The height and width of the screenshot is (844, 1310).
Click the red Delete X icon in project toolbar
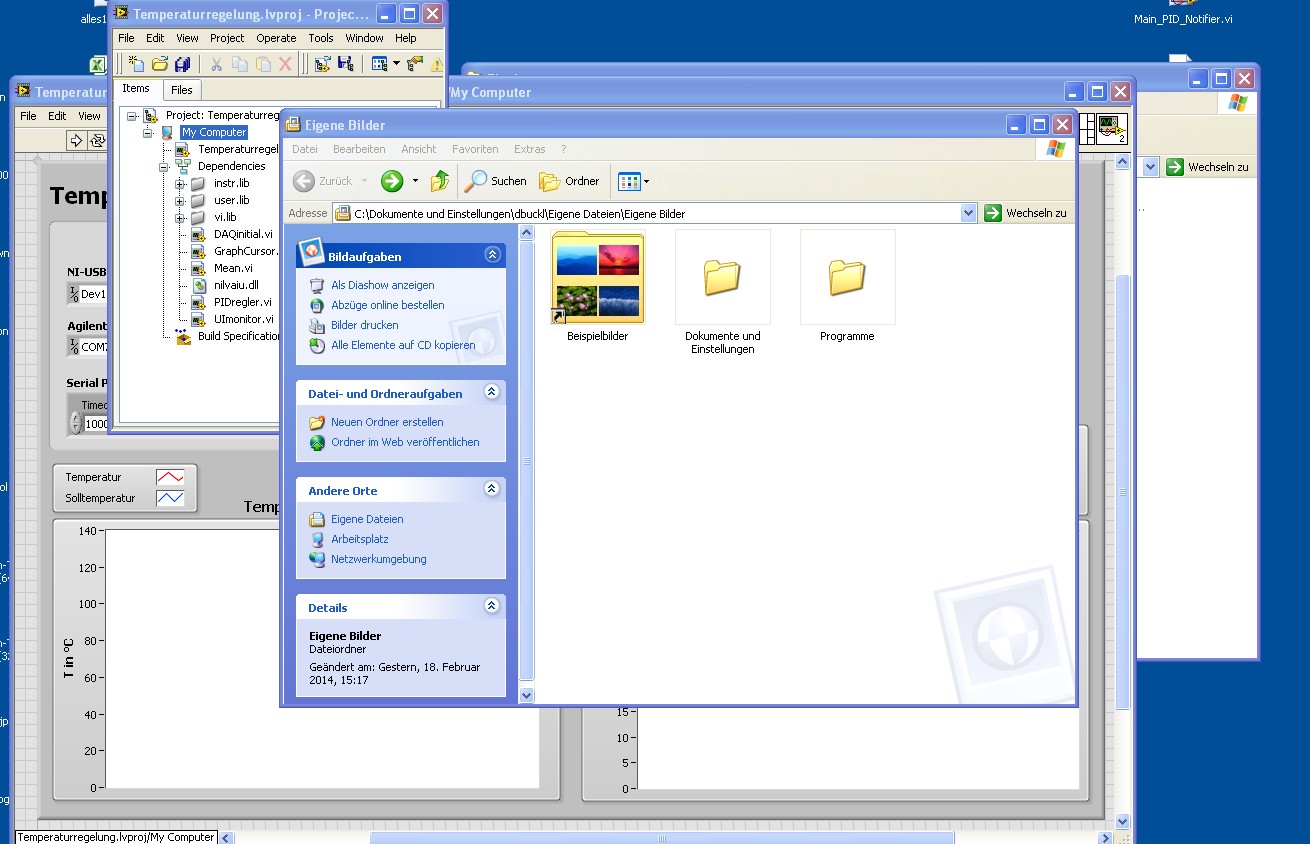click(285, 64)
